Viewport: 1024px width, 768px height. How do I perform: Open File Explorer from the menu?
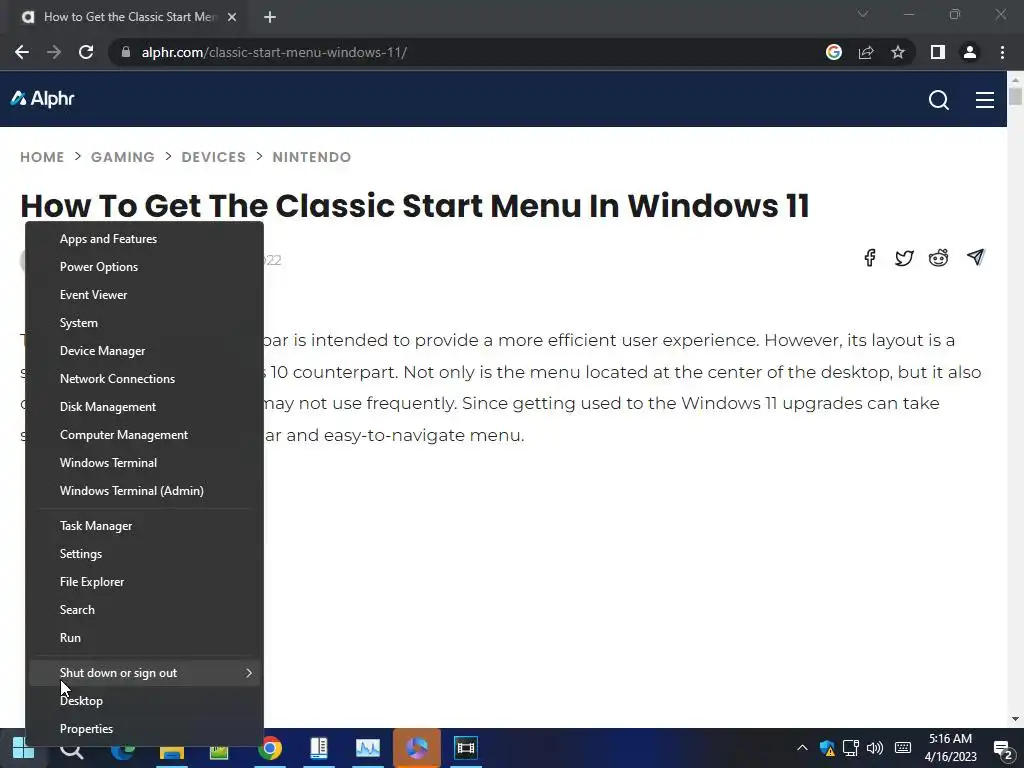[x=144, y=583]
